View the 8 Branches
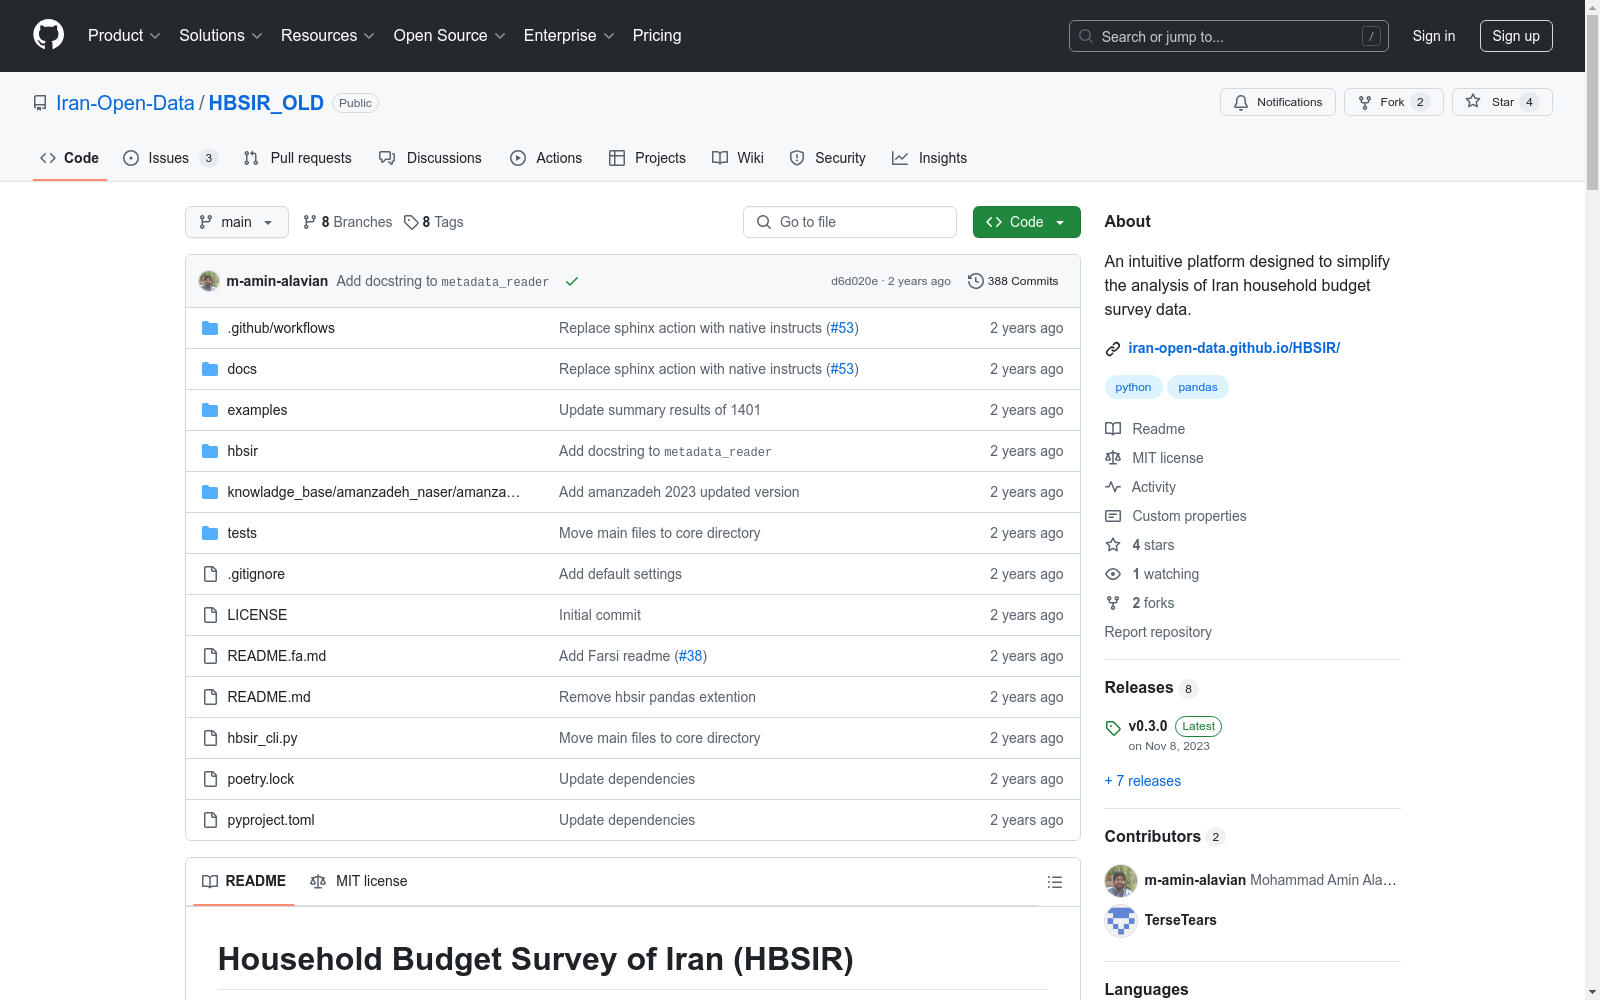The width and height of the screenshot is (1600, 1000). click(348, 222)
